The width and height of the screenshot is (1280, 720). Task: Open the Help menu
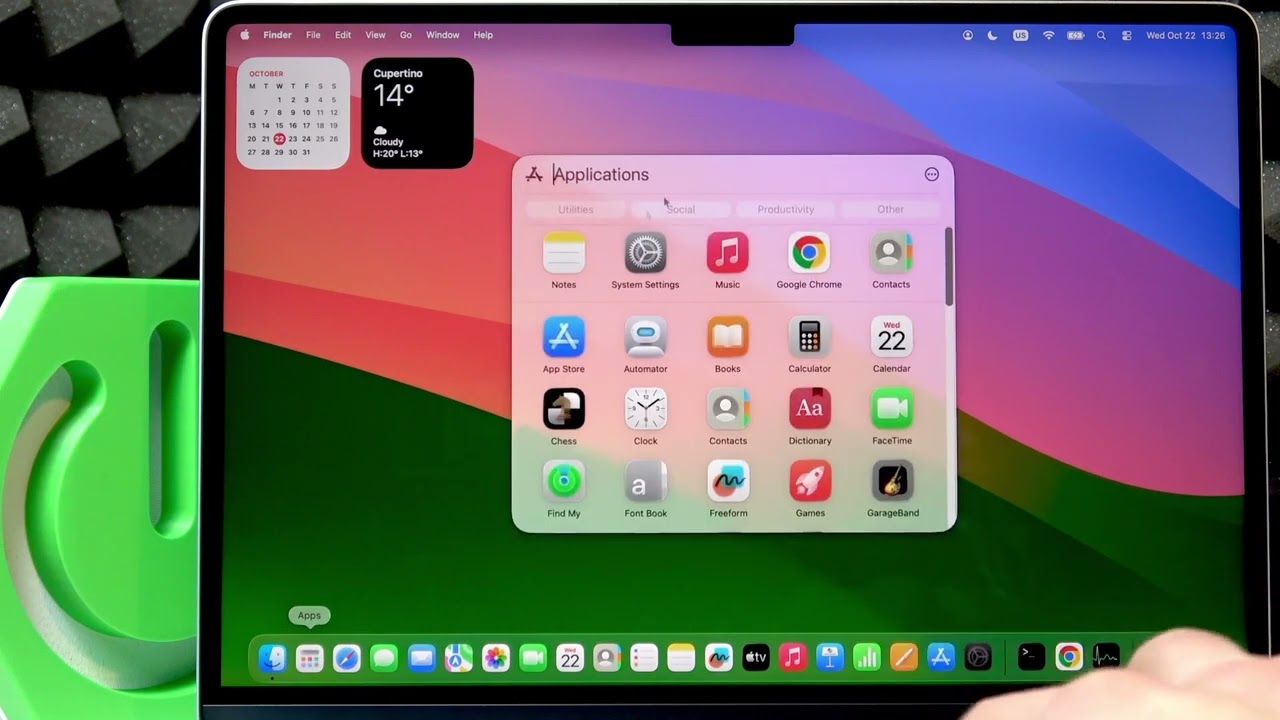(x=483, y=35)
